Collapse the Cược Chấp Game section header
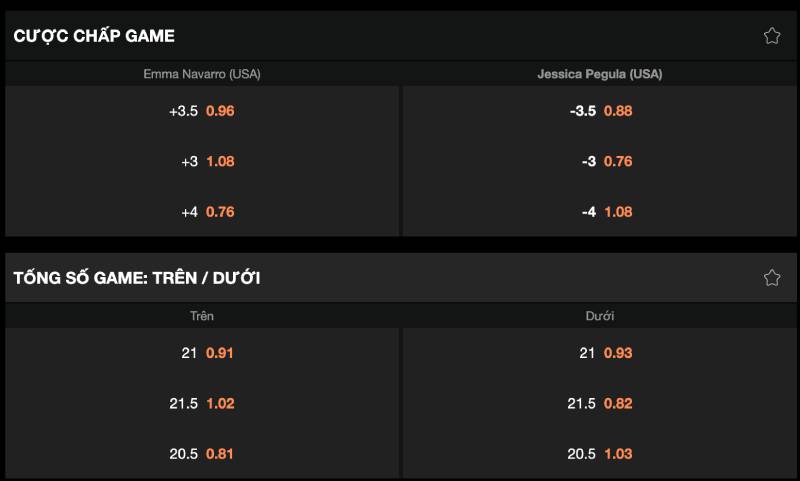800x481 pixels. click(x=95, y=36)
